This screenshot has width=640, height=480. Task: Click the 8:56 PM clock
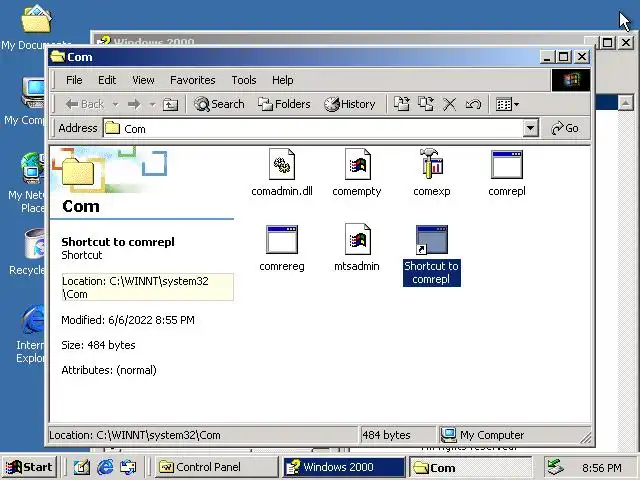click(x=602, y=468)
